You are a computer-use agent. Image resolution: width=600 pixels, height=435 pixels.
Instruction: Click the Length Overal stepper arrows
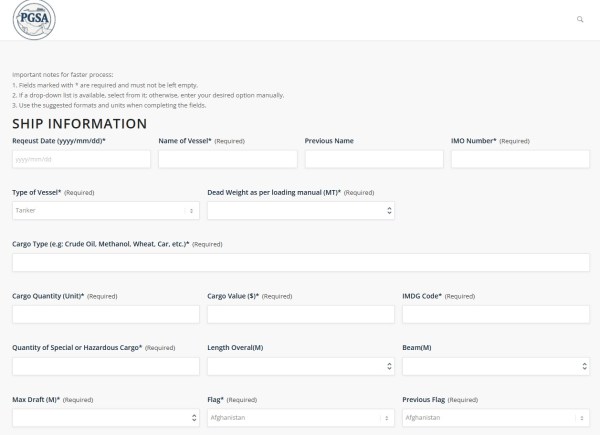pyautogui.click(x=389, y=366)
